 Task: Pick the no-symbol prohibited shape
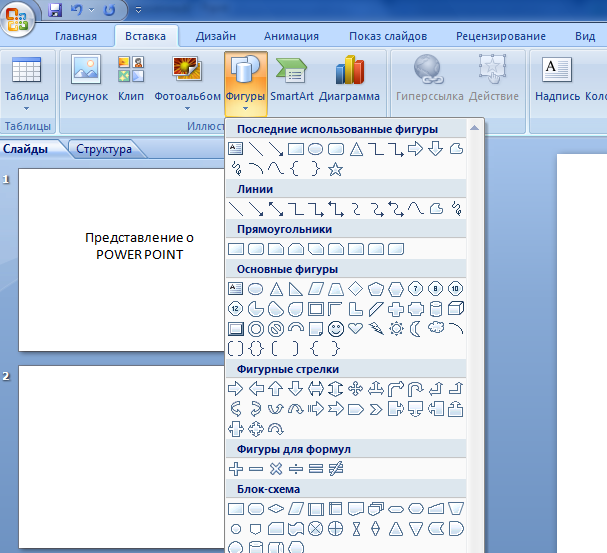pyautogui.click(x=276, y=329)
